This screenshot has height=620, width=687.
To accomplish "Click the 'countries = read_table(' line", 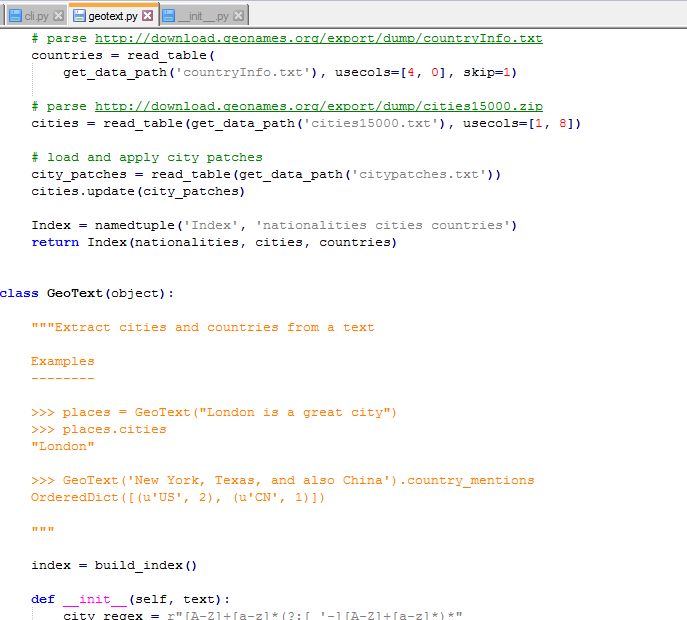I will [123, 56].
